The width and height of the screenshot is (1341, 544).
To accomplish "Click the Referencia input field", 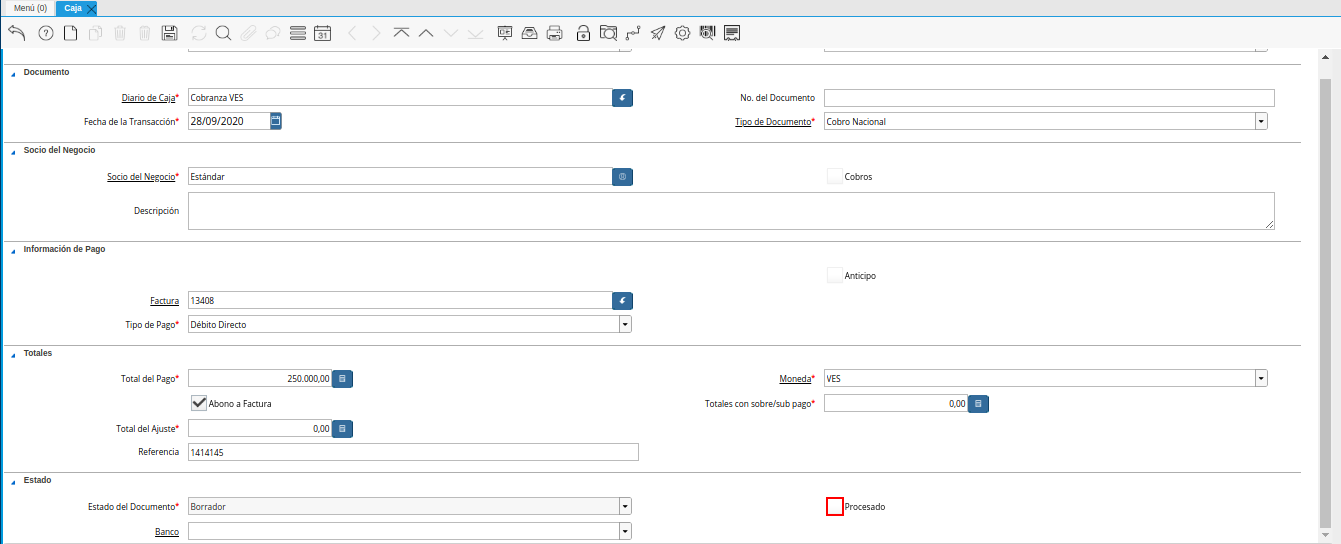I will (412, 452).
